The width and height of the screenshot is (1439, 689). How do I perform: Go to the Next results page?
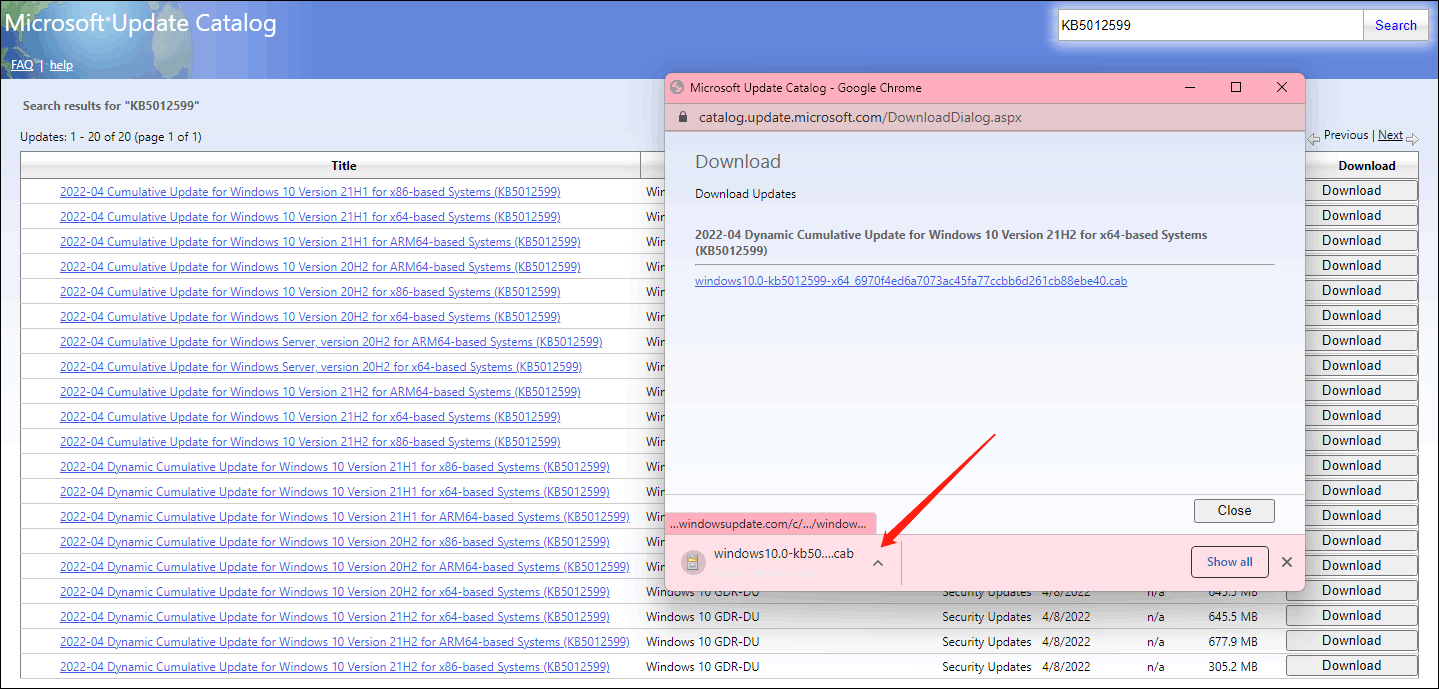(x=1390, y=135)
